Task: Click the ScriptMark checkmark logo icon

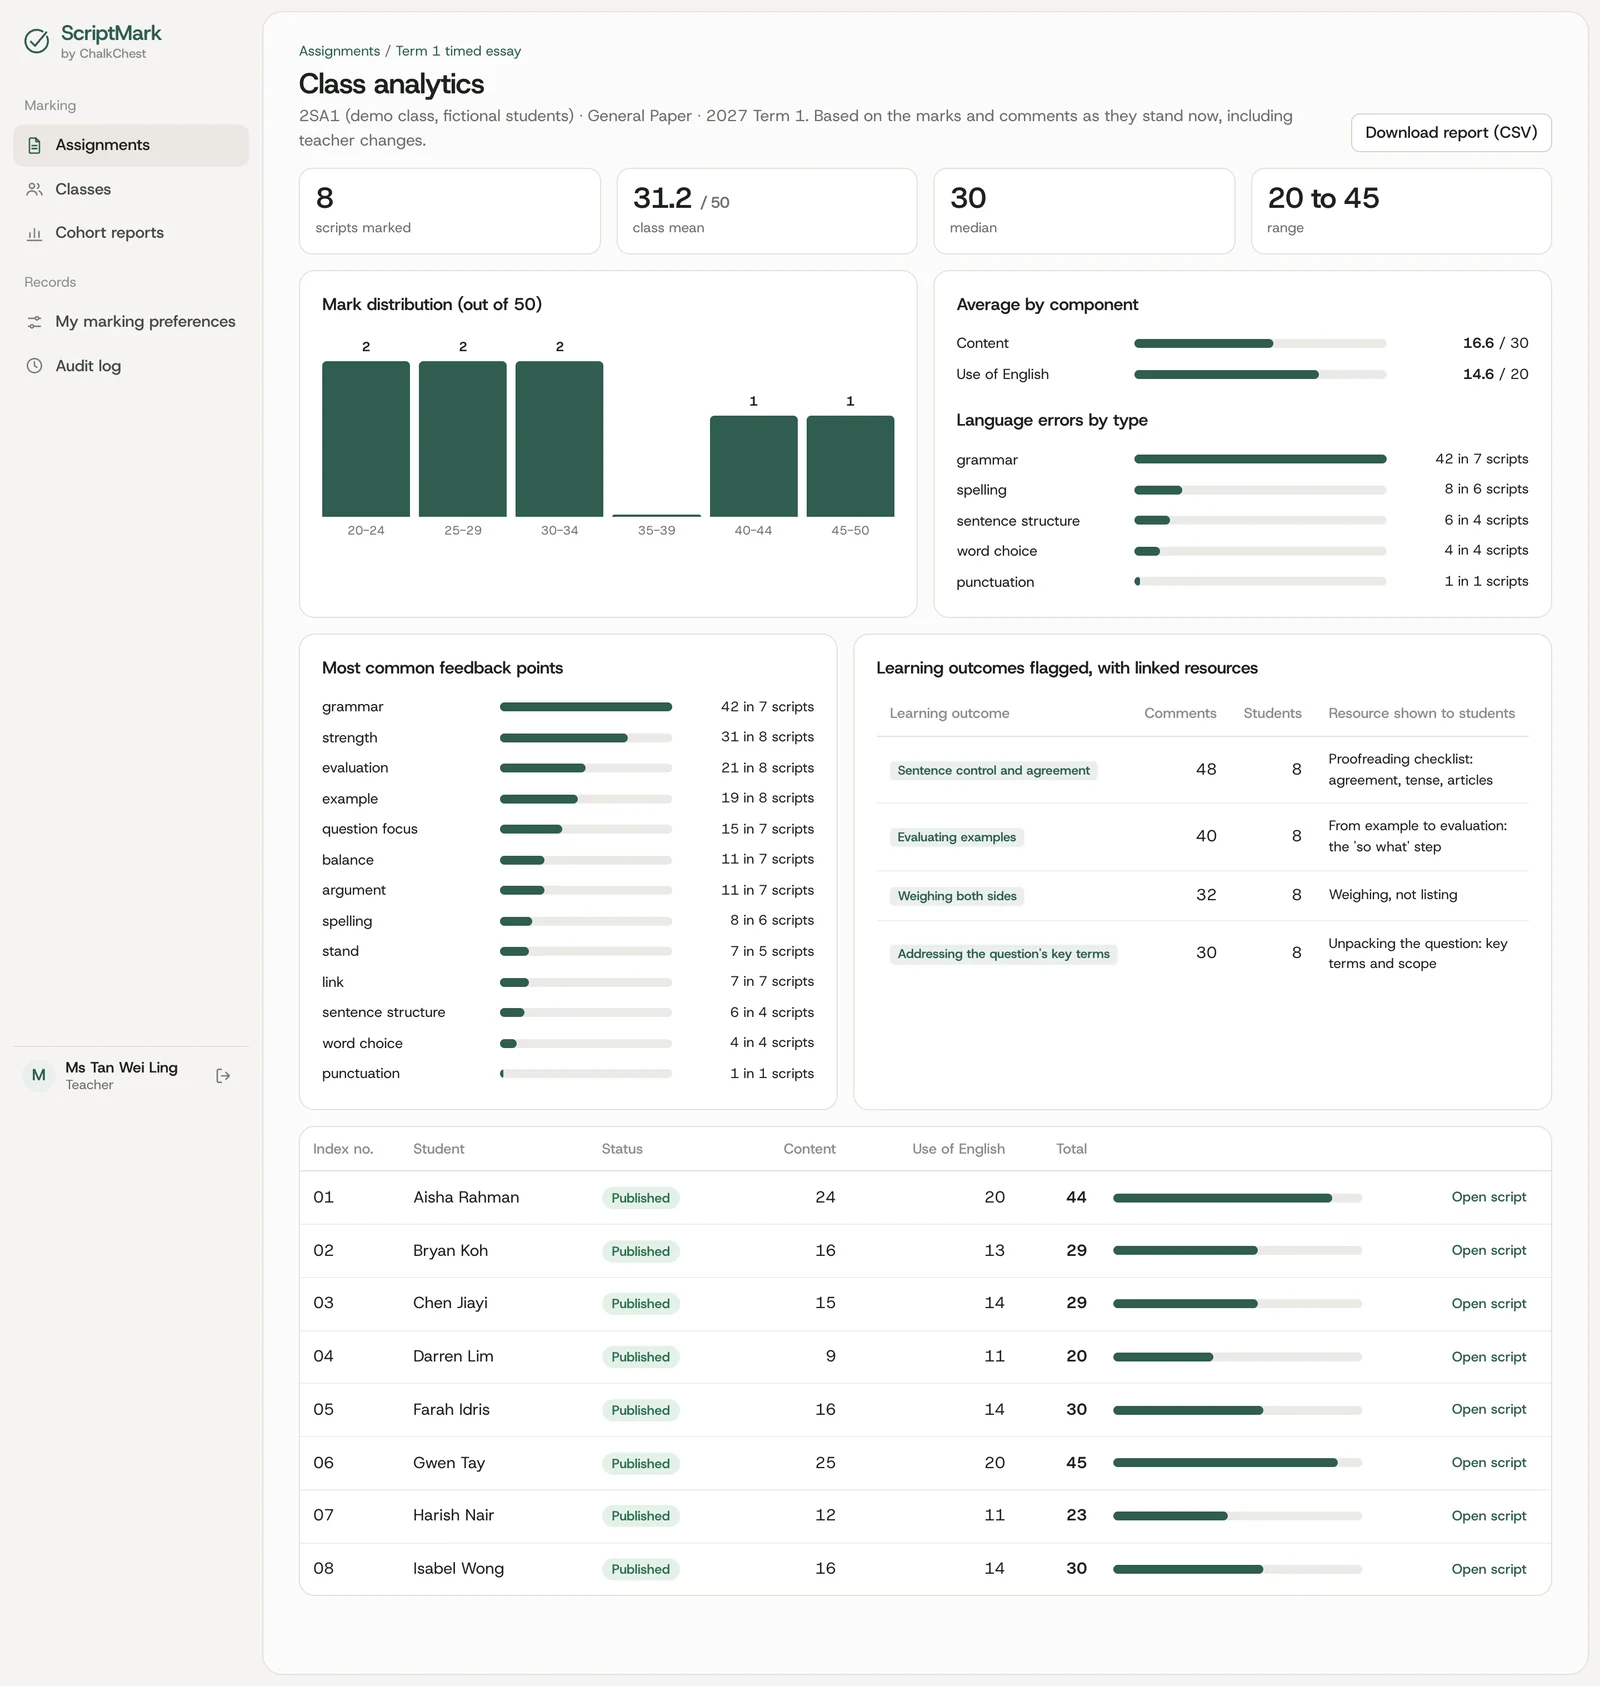Action: [x=37, y=41]
